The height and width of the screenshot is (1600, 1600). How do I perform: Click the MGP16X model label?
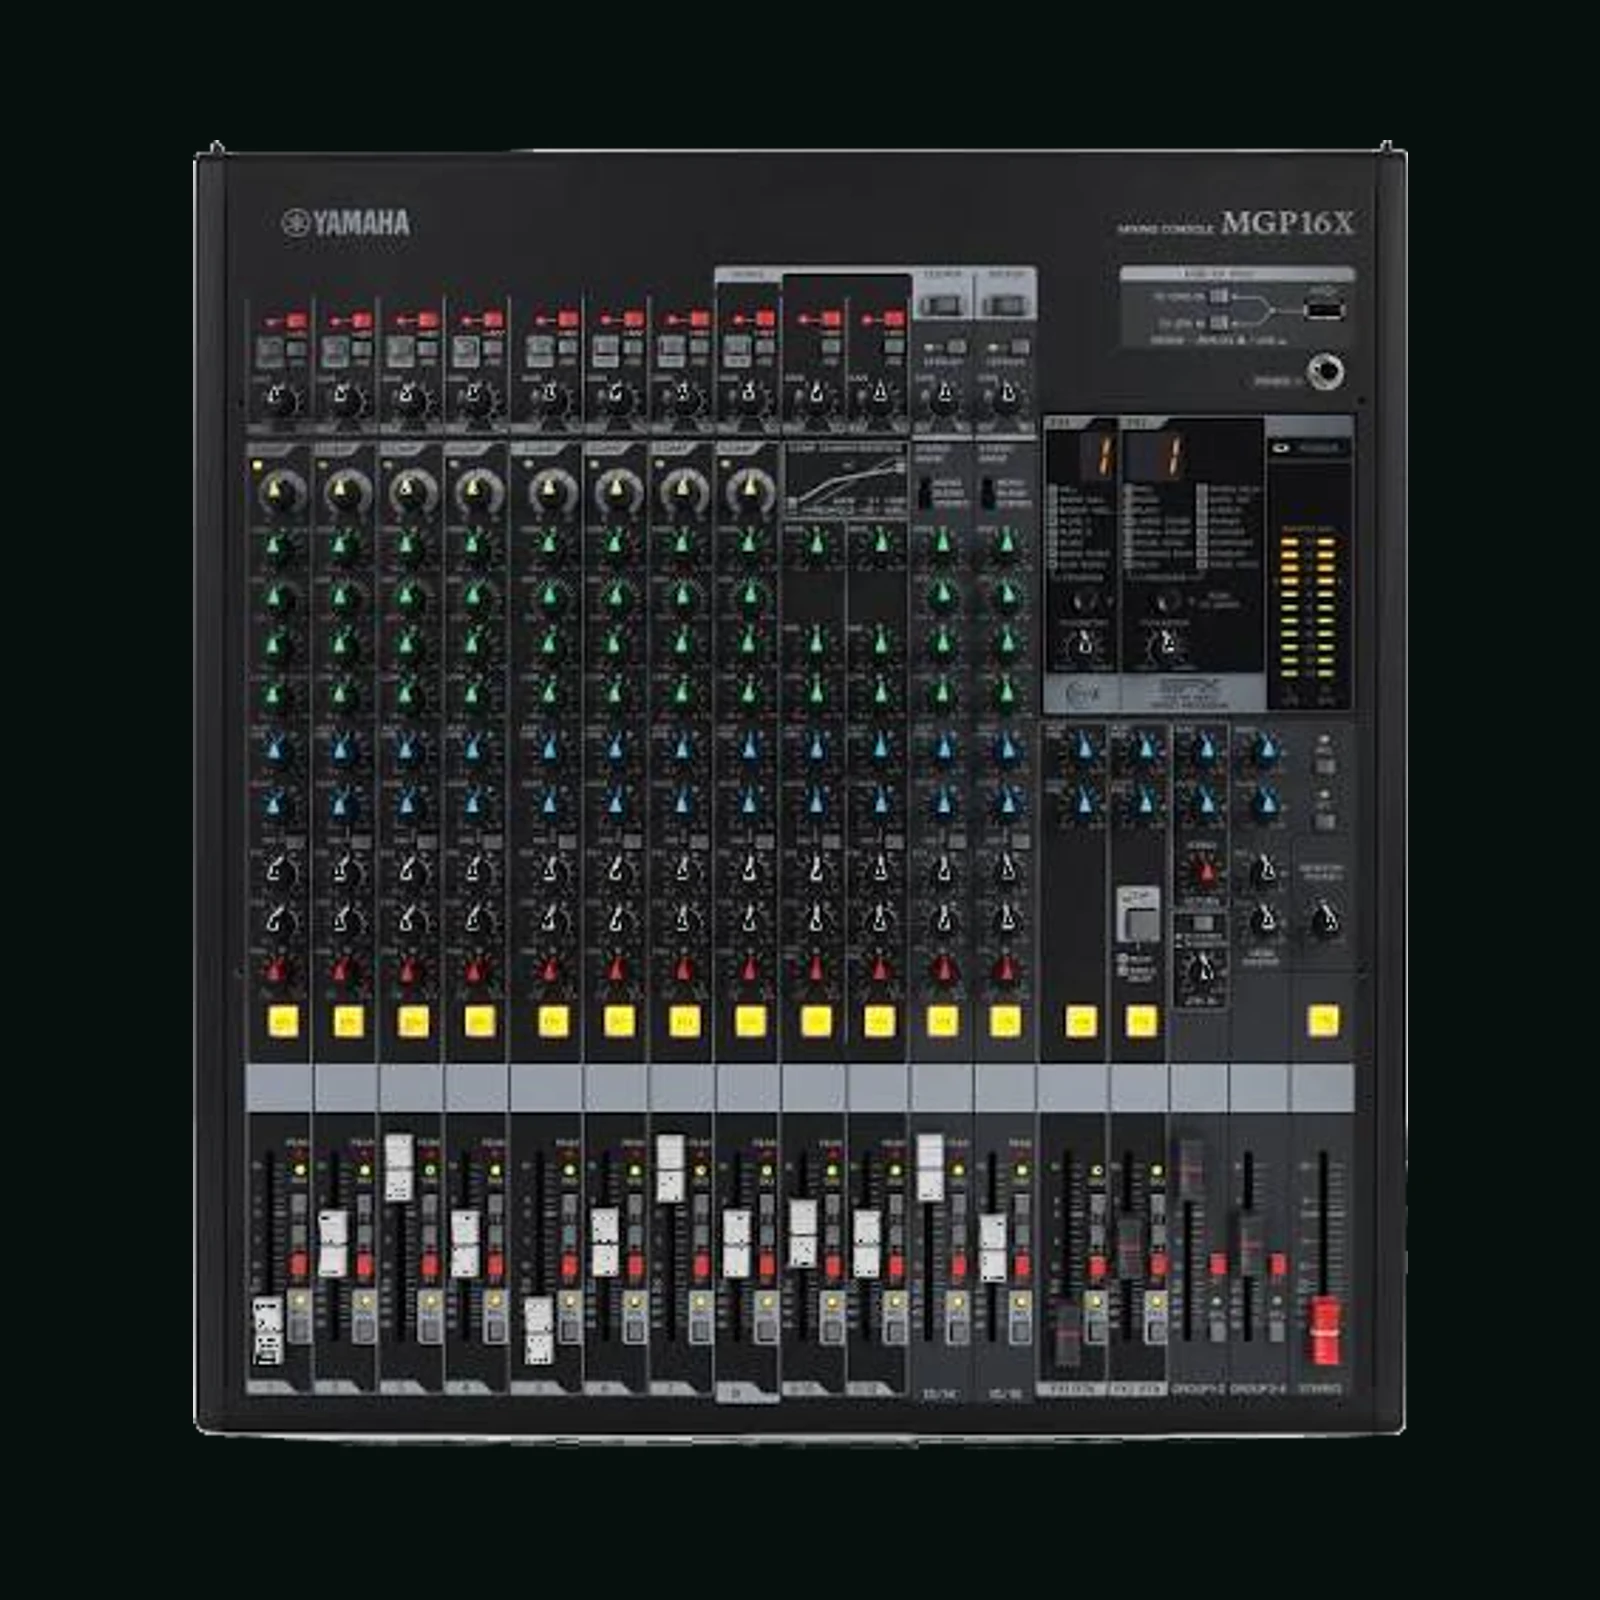(1287, 223)
